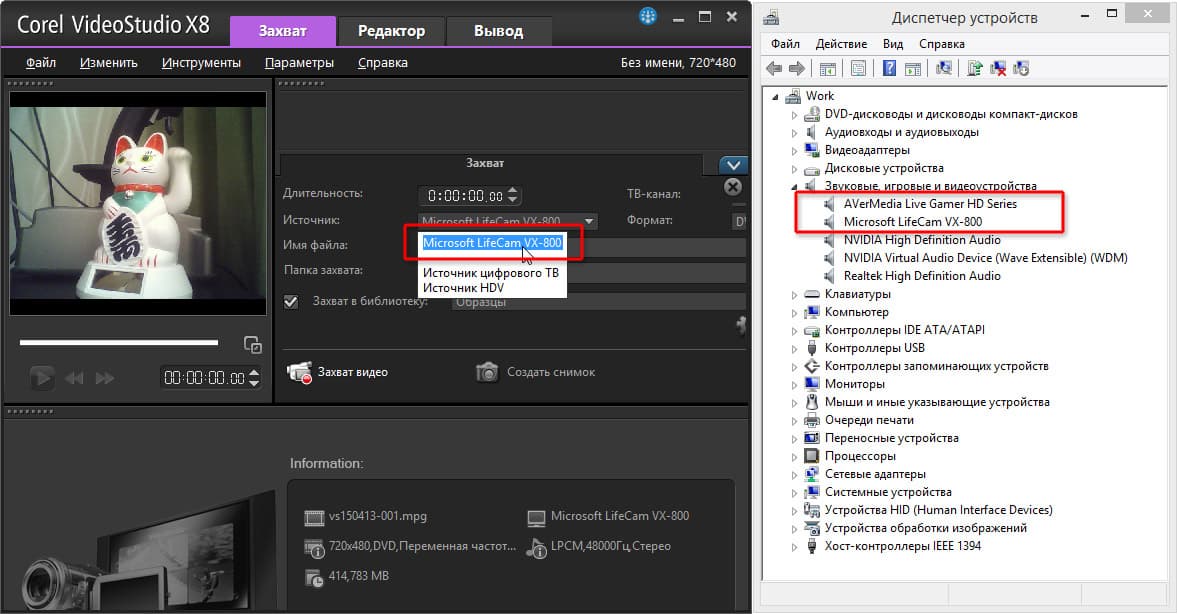The width and height of the screenshot is (1177, 614).
Task: Open the Источник source dropdown arrow
Action: pyautogui.click(x=589, y=221)
